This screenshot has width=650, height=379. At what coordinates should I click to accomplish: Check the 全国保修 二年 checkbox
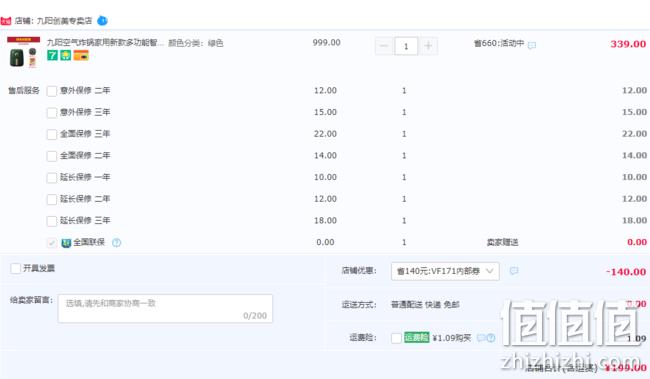click(x=52, y=156)
